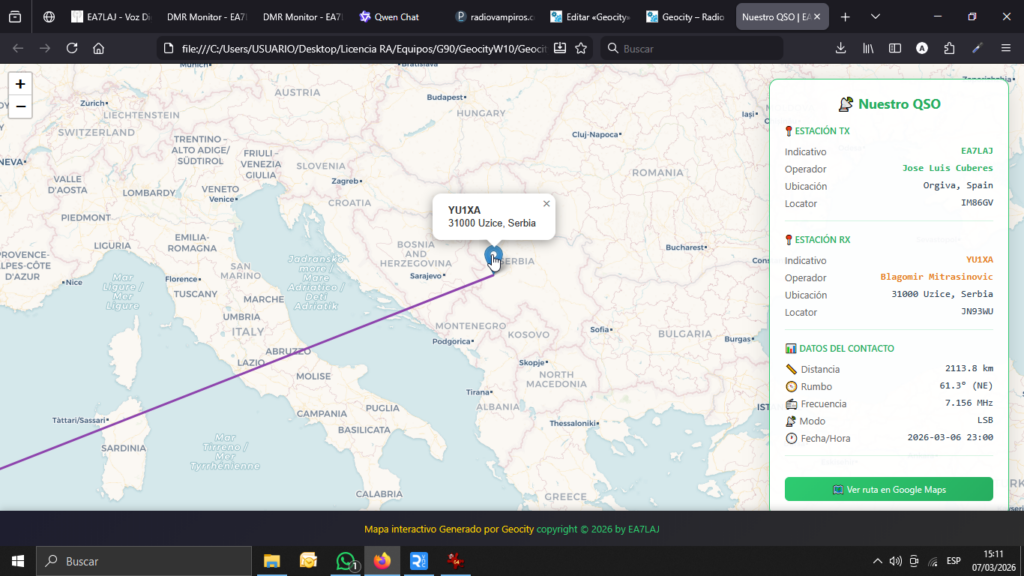Open the browser extensions menu
This screenshot has height=576, width=1024.
pyautogui.click(x=949, y=48)
